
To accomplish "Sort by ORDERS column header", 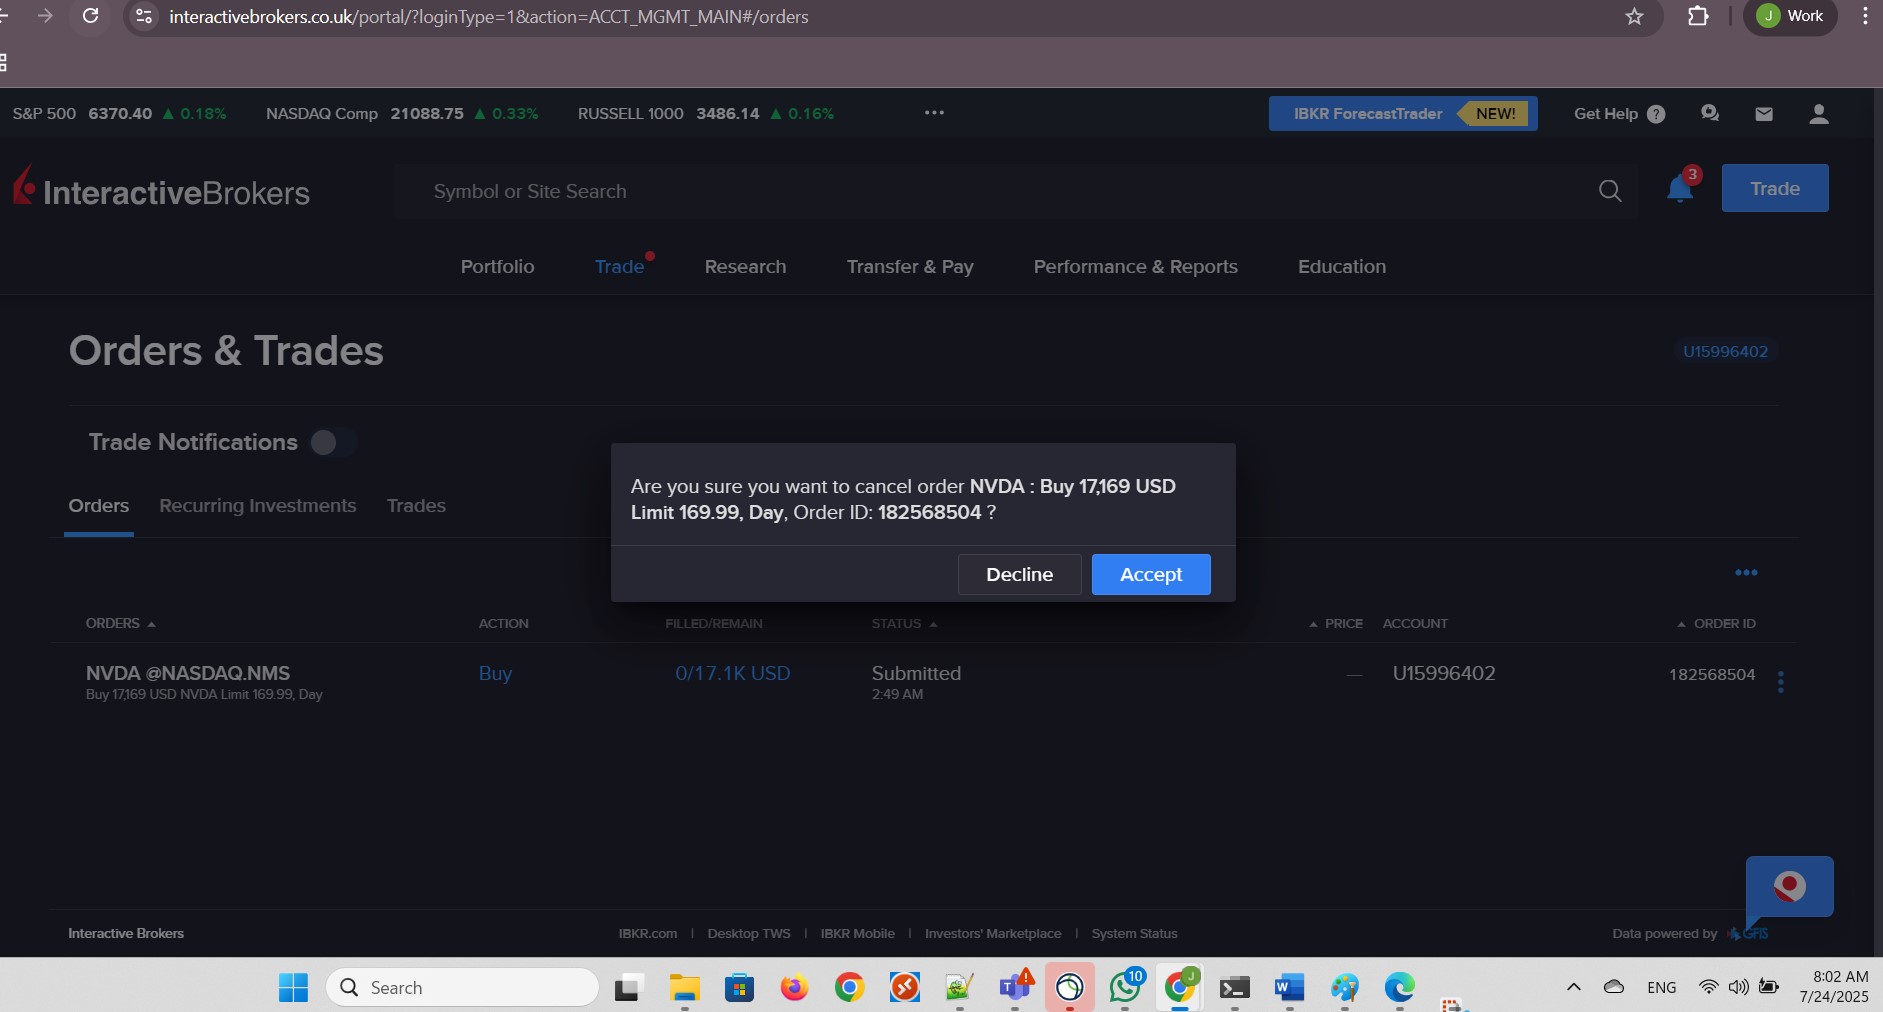I will (x=120, y=623).
